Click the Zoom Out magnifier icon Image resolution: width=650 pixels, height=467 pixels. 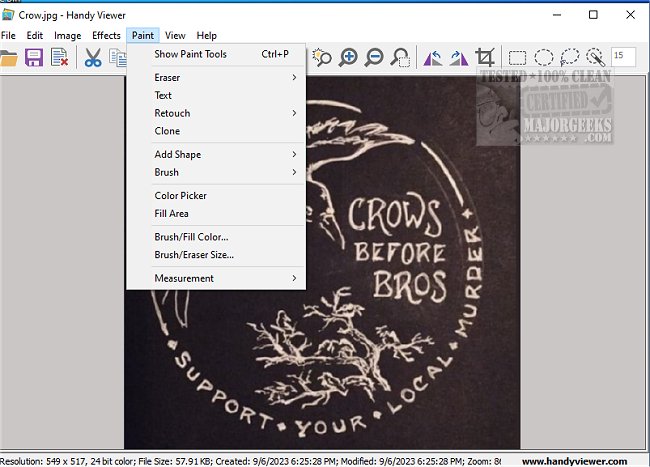click(x=374, y=58)
